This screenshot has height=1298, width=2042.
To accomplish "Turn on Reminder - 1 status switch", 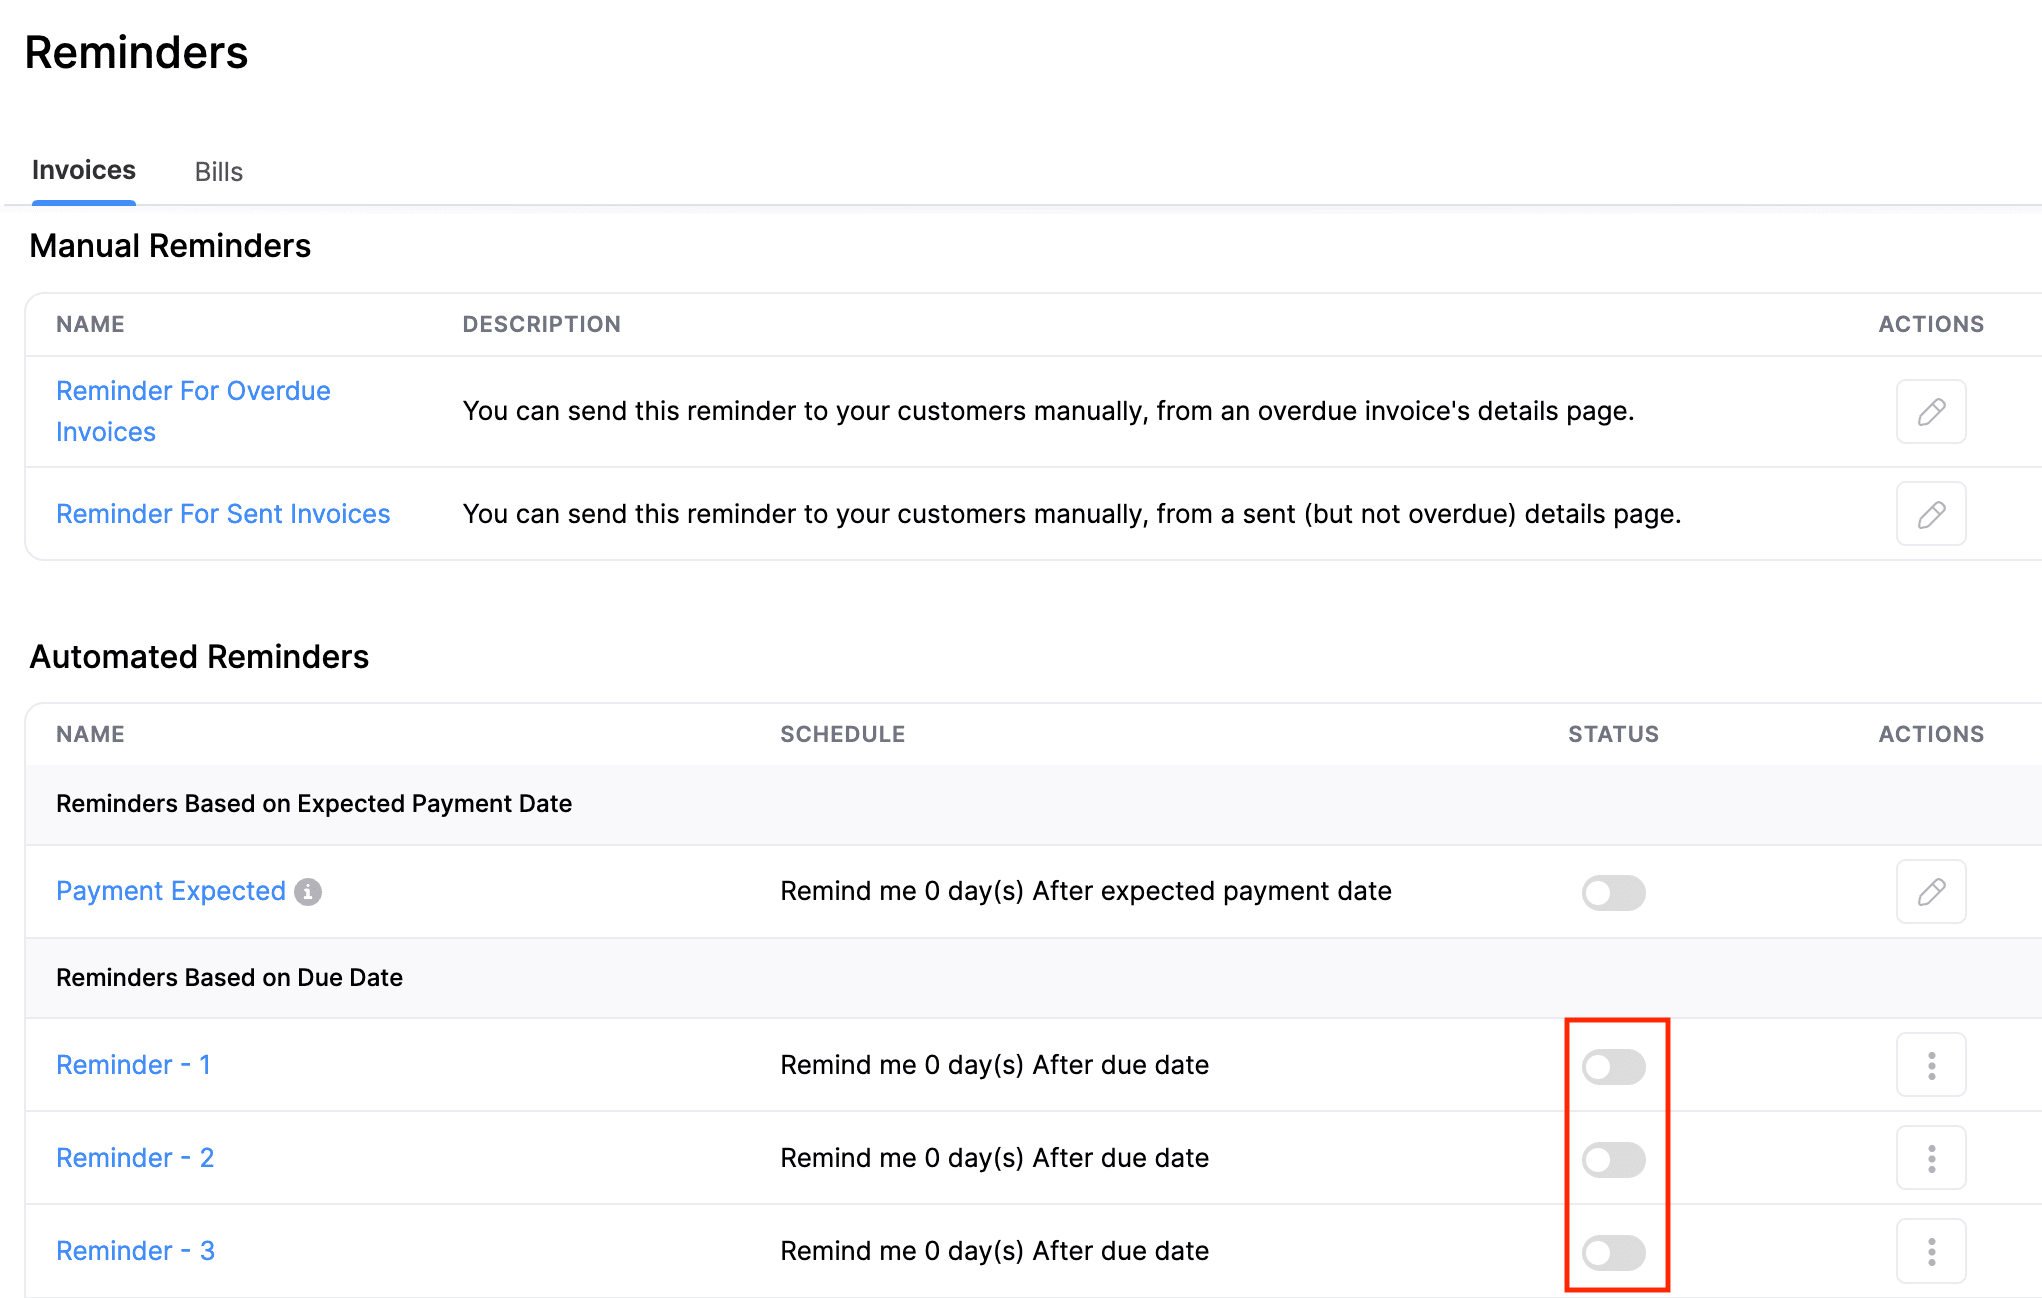I will coord(1613,1066).
